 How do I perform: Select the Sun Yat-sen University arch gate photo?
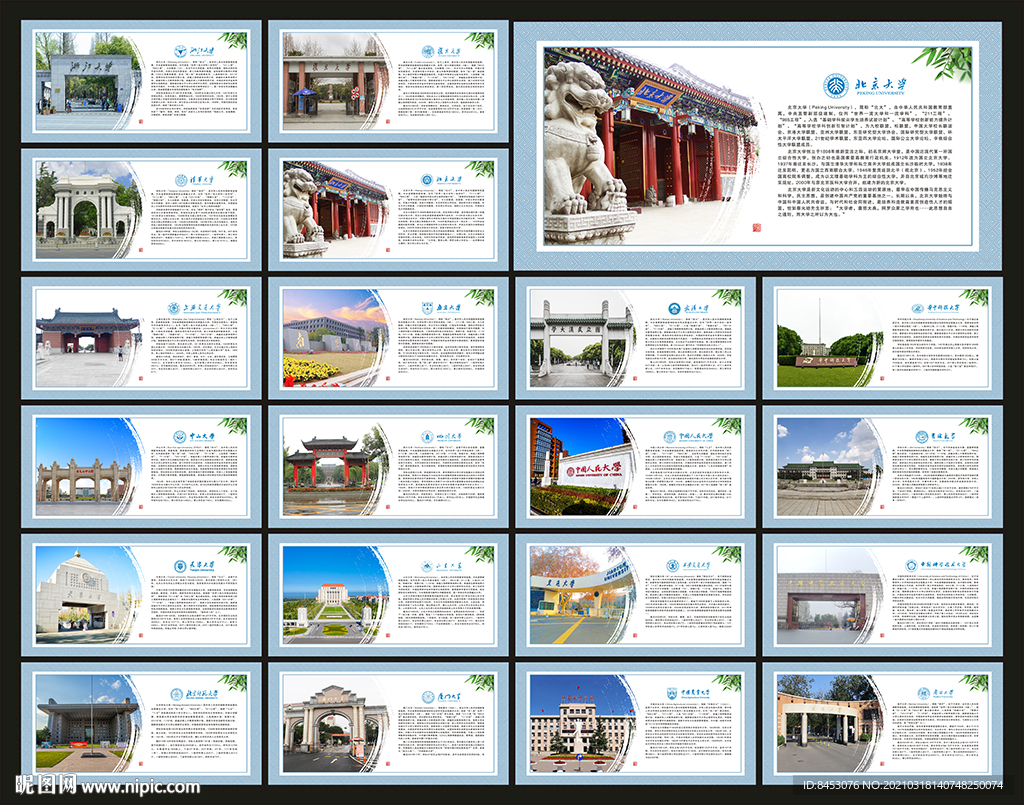click(x=89, y=467)
